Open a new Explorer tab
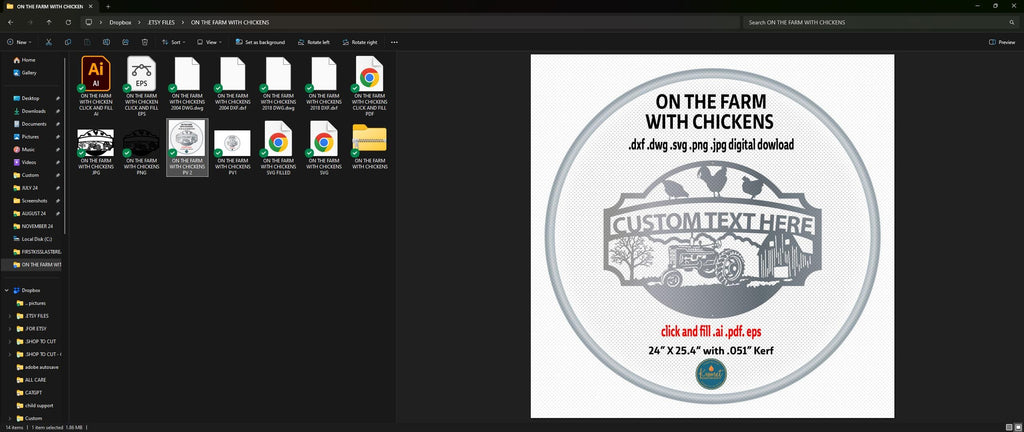 (108, 6)
